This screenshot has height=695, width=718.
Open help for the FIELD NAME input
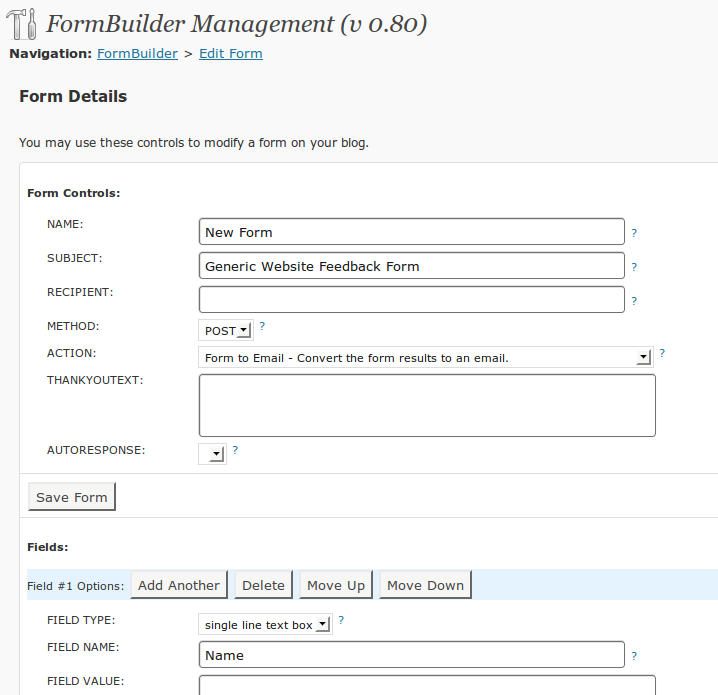pos(634,656)
